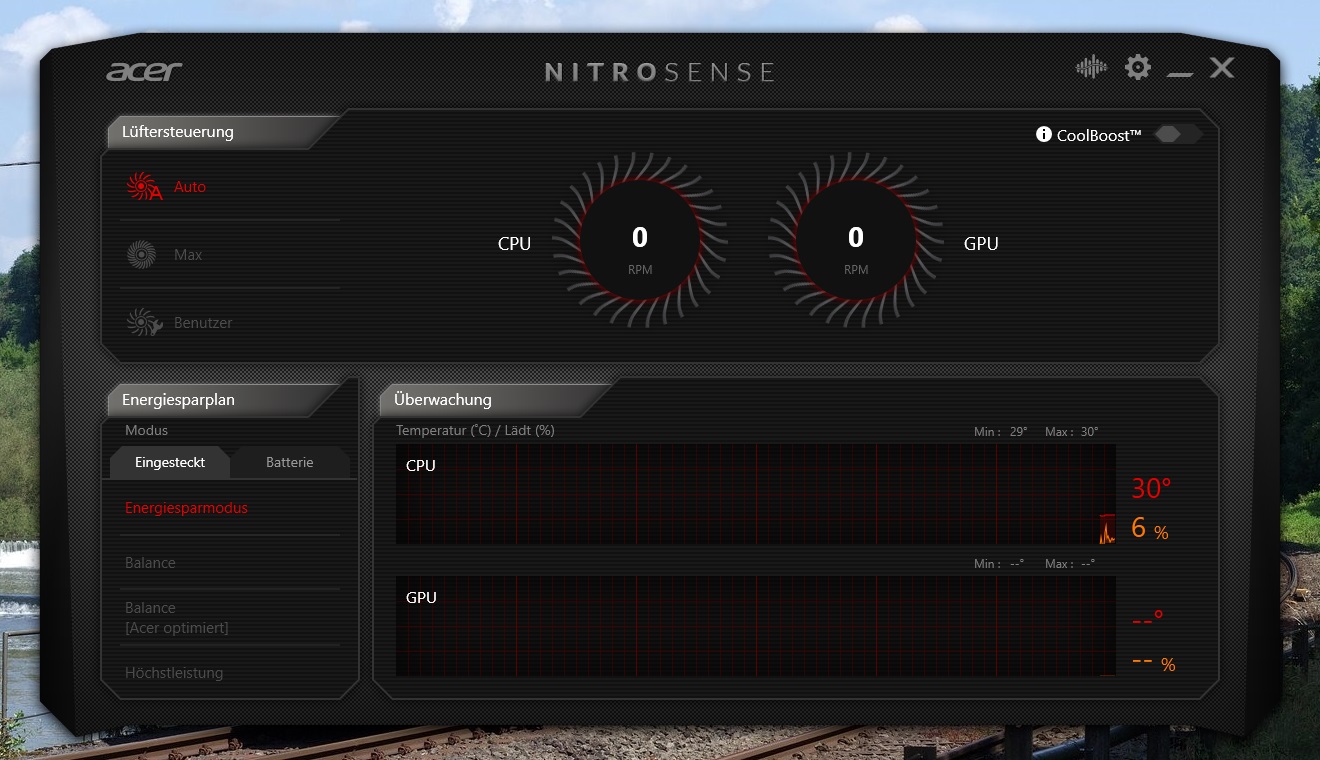The width and height of the screenshot is (1320, 760).
Task: Toggle the CoolBoost switch
Action: [x=1177, y=134]
